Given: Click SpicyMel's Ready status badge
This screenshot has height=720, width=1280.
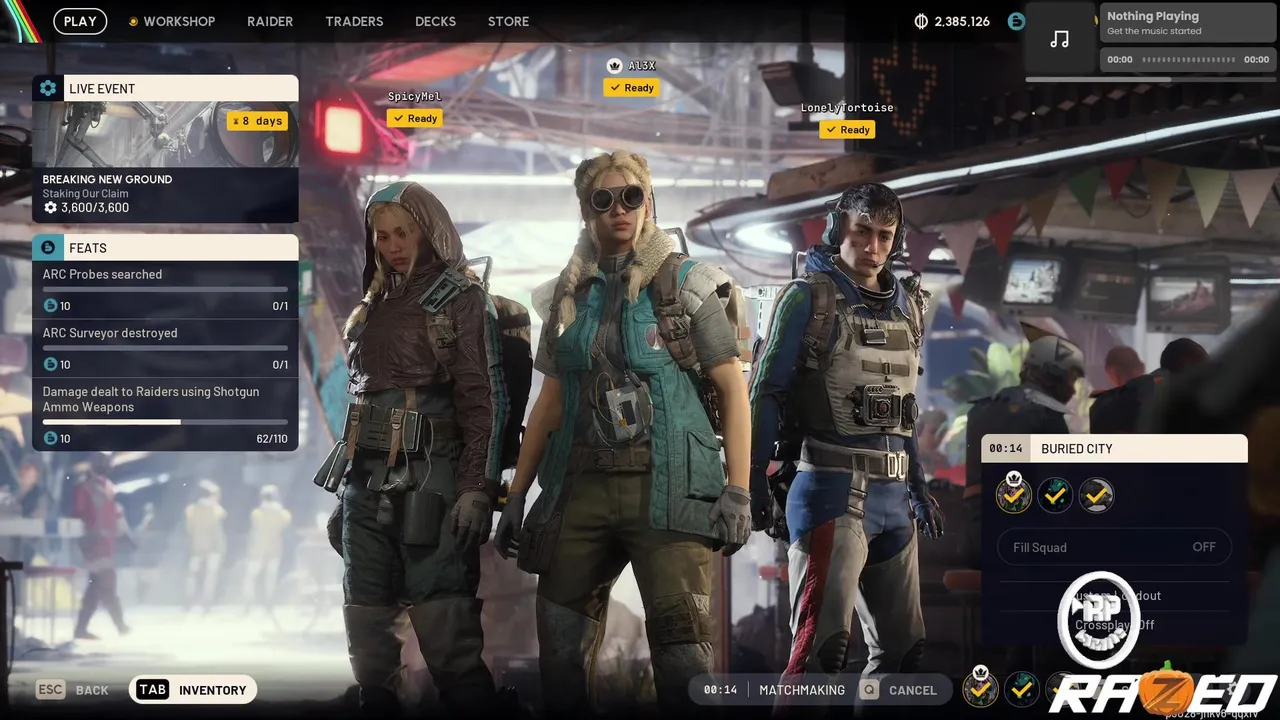Looking at the screenshot, I should [x=415, y=118].
